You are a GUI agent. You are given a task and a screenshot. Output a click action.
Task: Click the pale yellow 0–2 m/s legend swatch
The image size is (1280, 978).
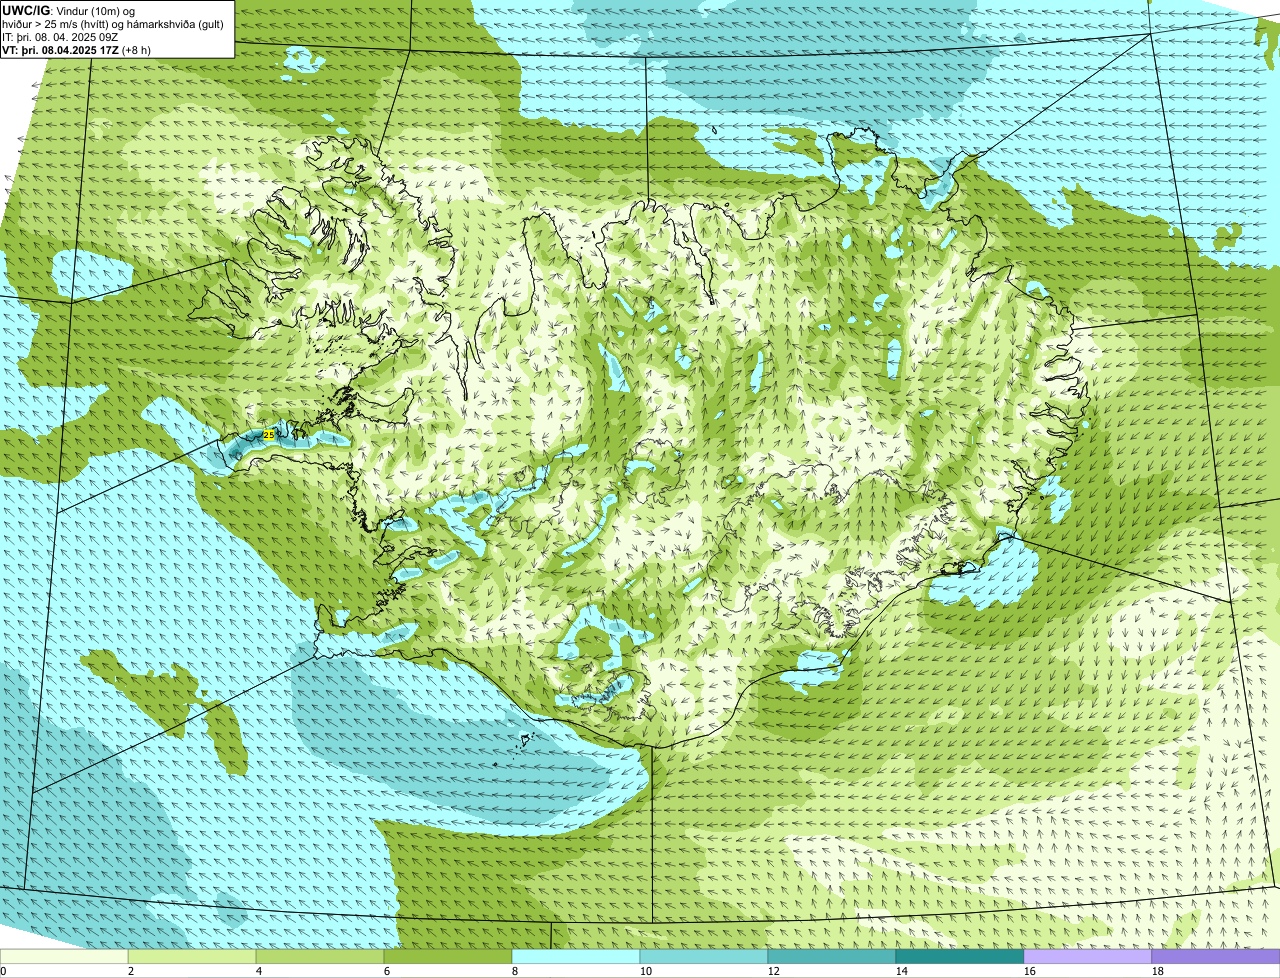point(64,957)
